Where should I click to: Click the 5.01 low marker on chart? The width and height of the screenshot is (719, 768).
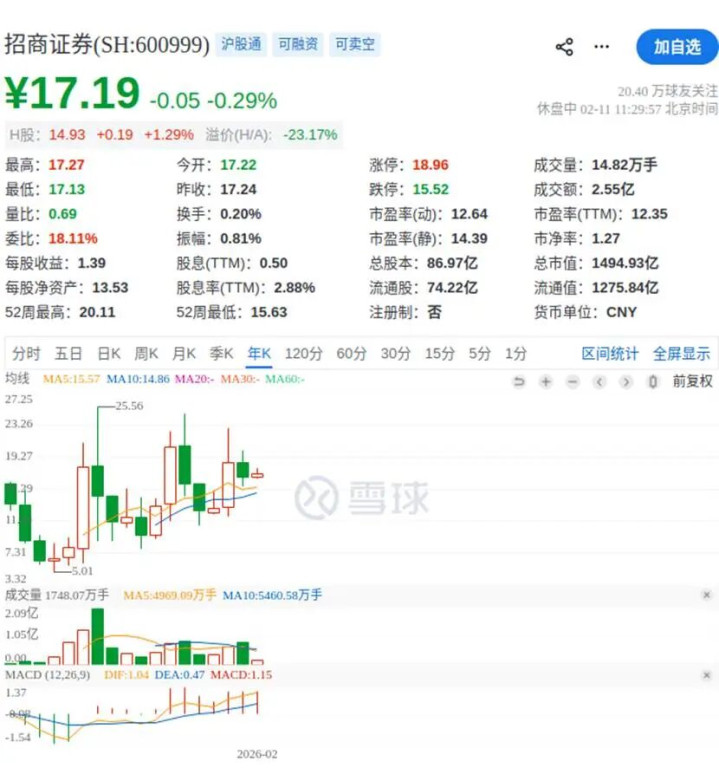[82, 571]
